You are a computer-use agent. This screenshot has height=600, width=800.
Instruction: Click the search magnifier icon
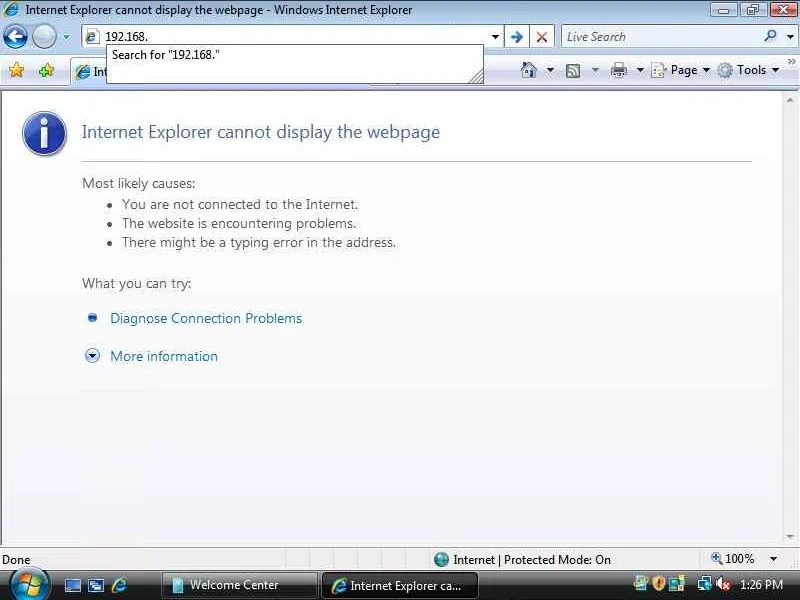click(x=770, y=36)
